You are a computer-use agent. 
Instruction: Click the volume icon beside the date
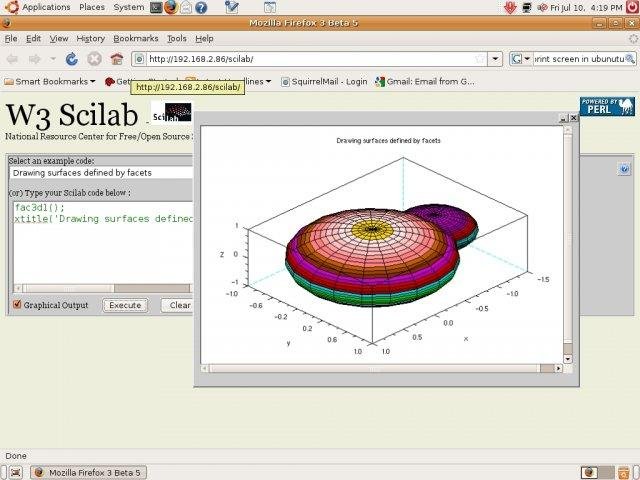[x=542, y=7]
